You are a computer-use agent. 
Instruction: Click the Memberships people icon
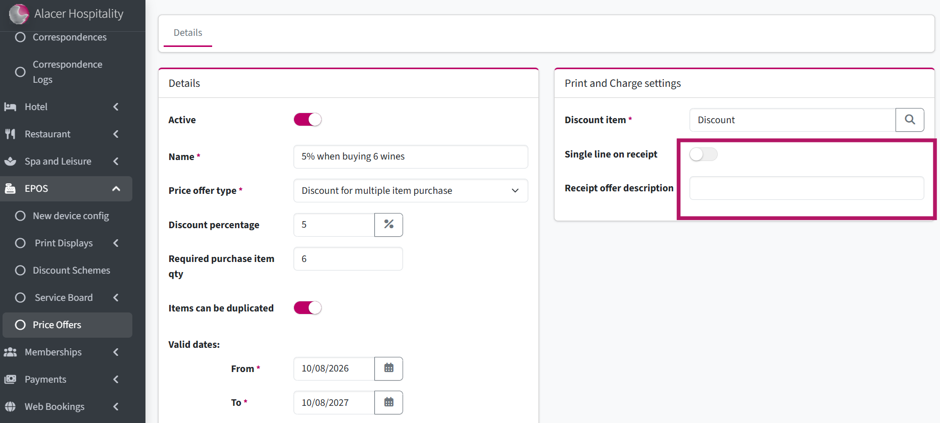tap(10, 352)
